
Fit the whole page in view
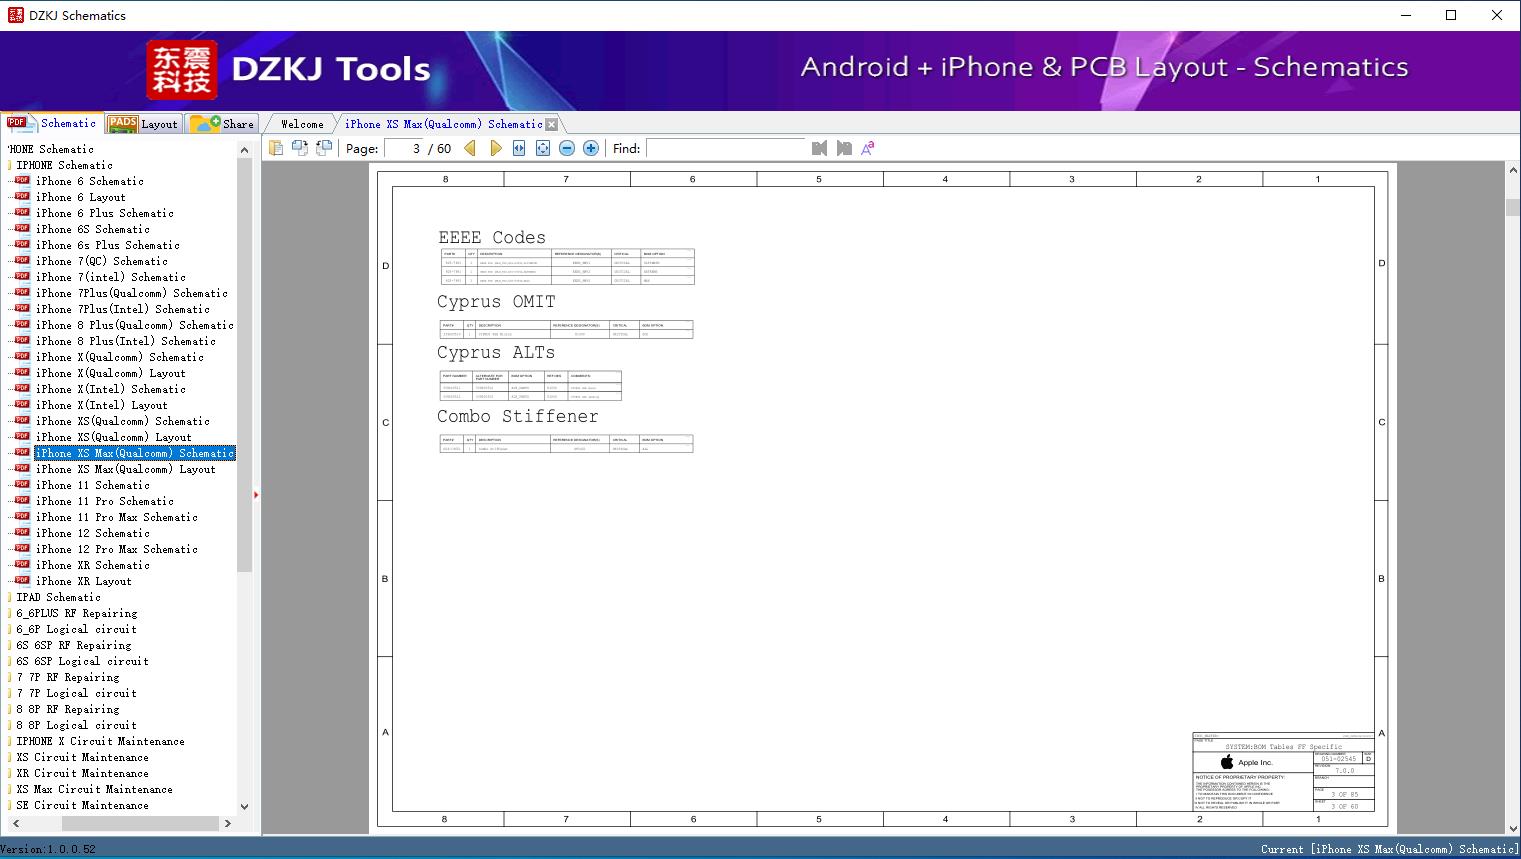543,148
